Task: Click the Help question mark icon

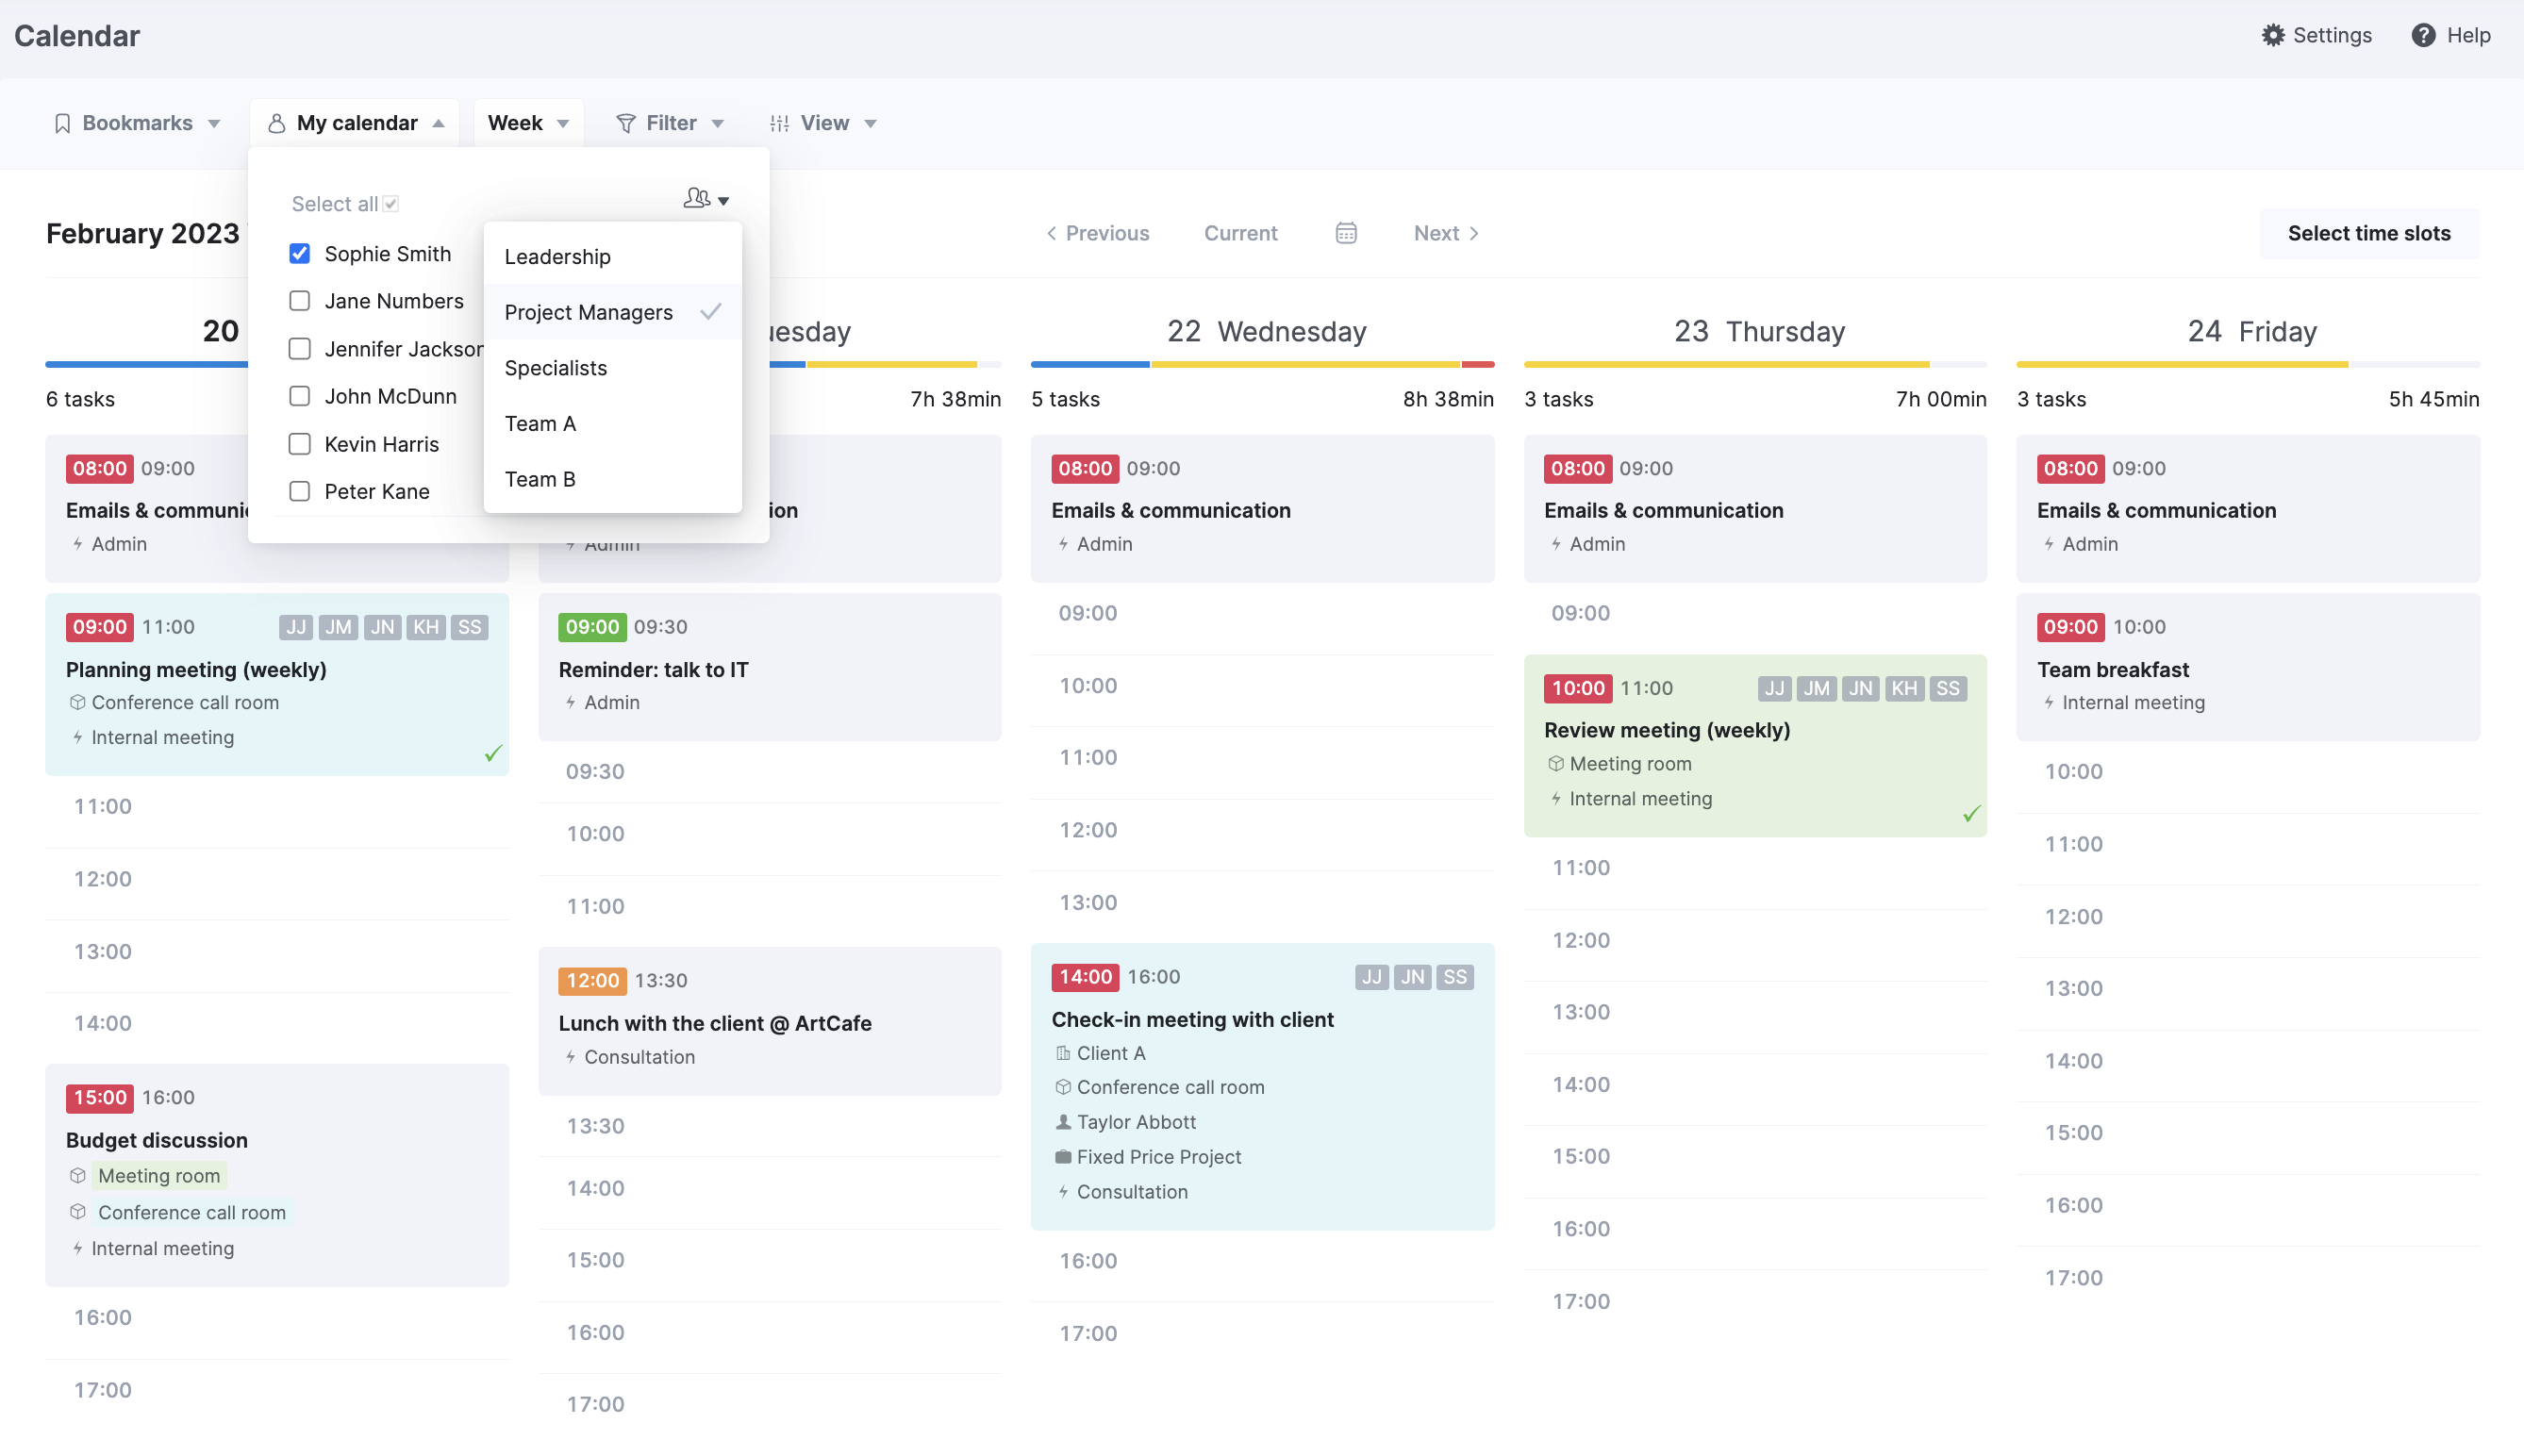Action: [x=2423, y=35]
